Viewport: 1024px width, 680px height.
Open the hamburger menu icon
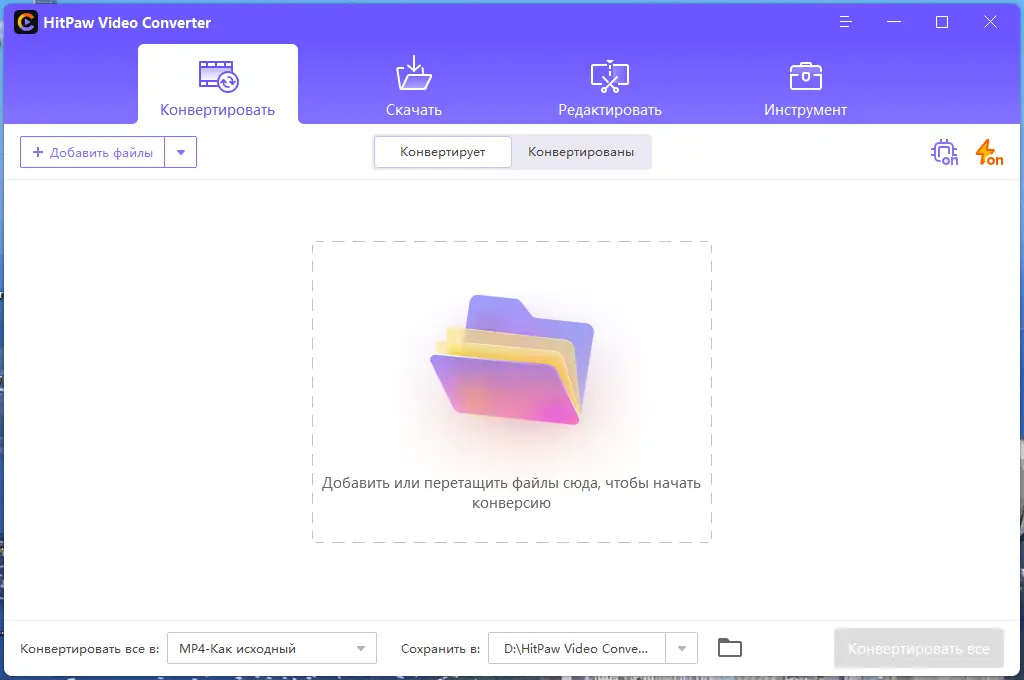(846, 21)
